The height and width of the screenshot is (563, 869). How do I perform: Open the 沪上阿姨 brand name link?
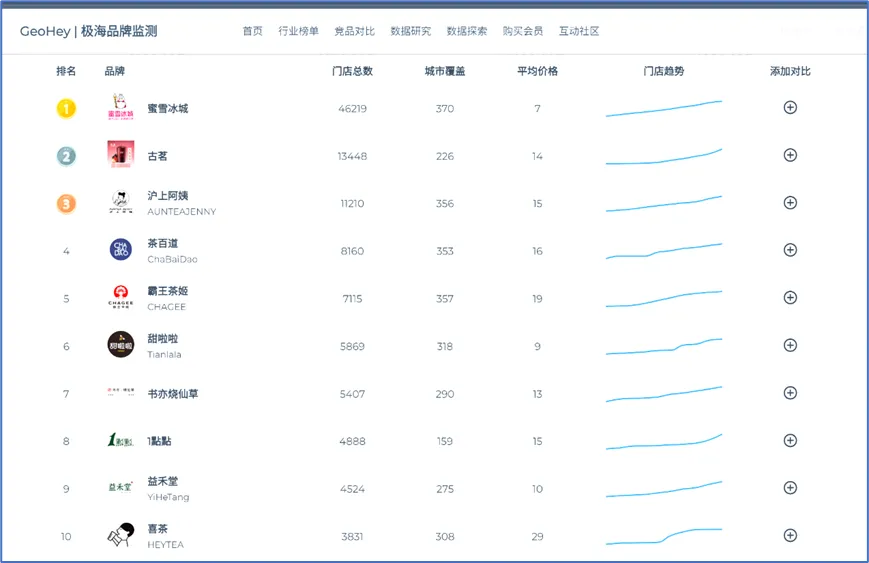point(168,196)
